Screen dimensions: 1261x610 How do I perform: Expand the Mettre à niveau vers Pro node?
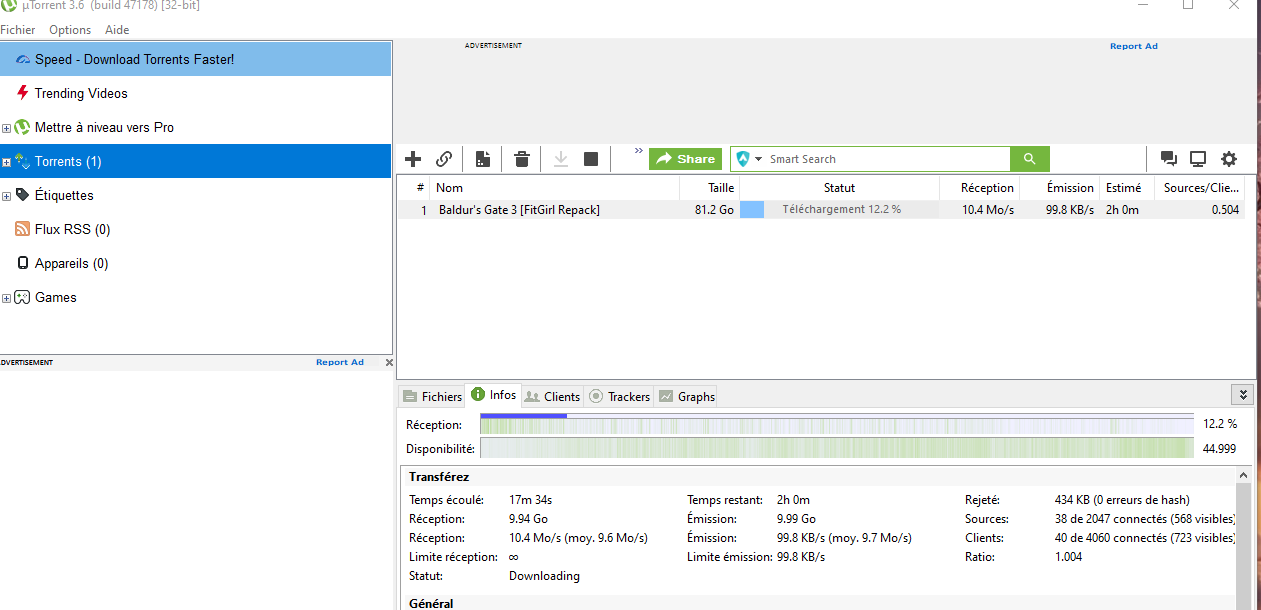pyautogui.click(x=7, y=128)
